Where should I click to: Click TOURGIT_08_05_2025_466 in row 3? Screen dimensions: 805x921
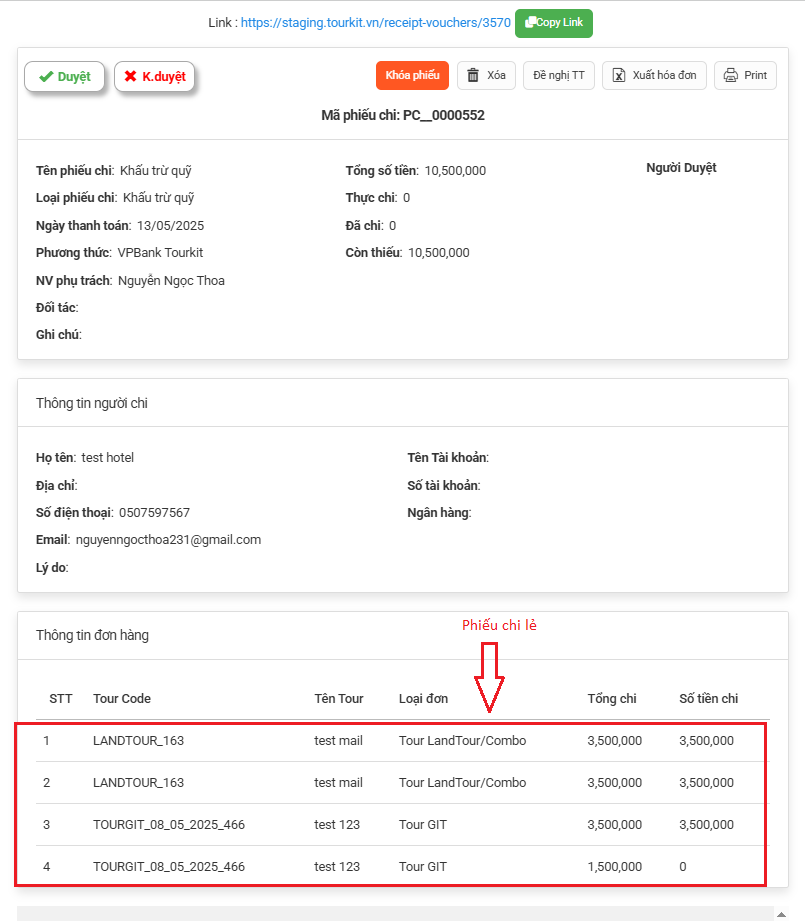[169, 825]
